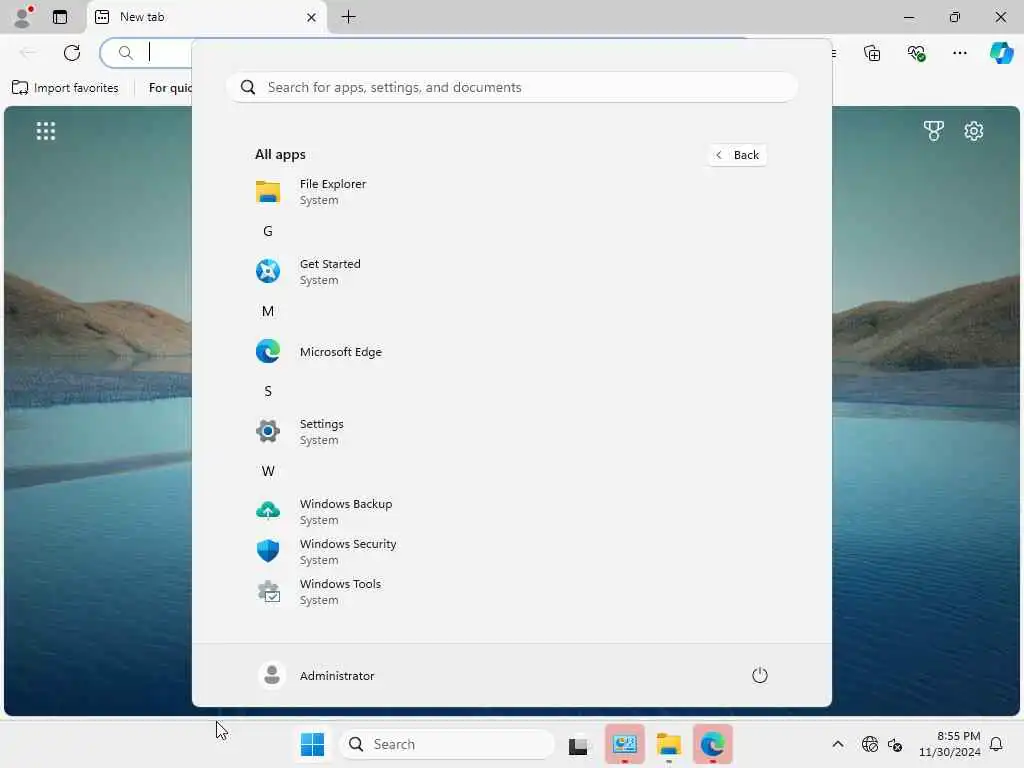Open muted volume tray icon
Viewport: 1024px width, 768px height.
[895, 744]
